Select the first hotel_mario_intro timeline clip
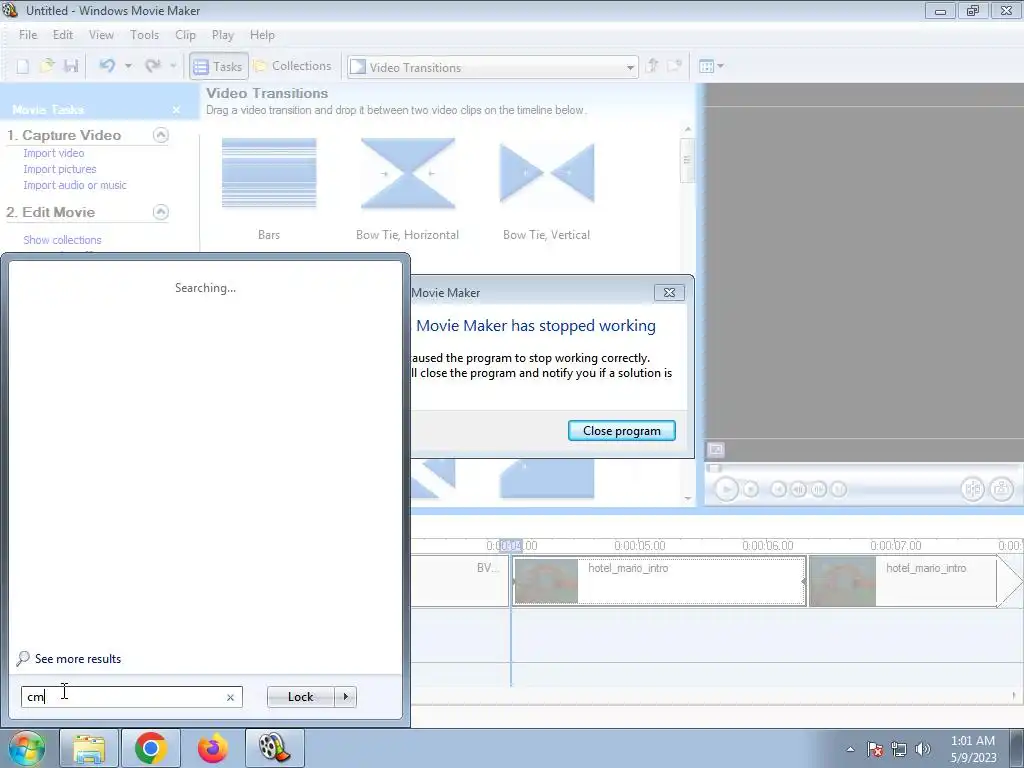 658,581
